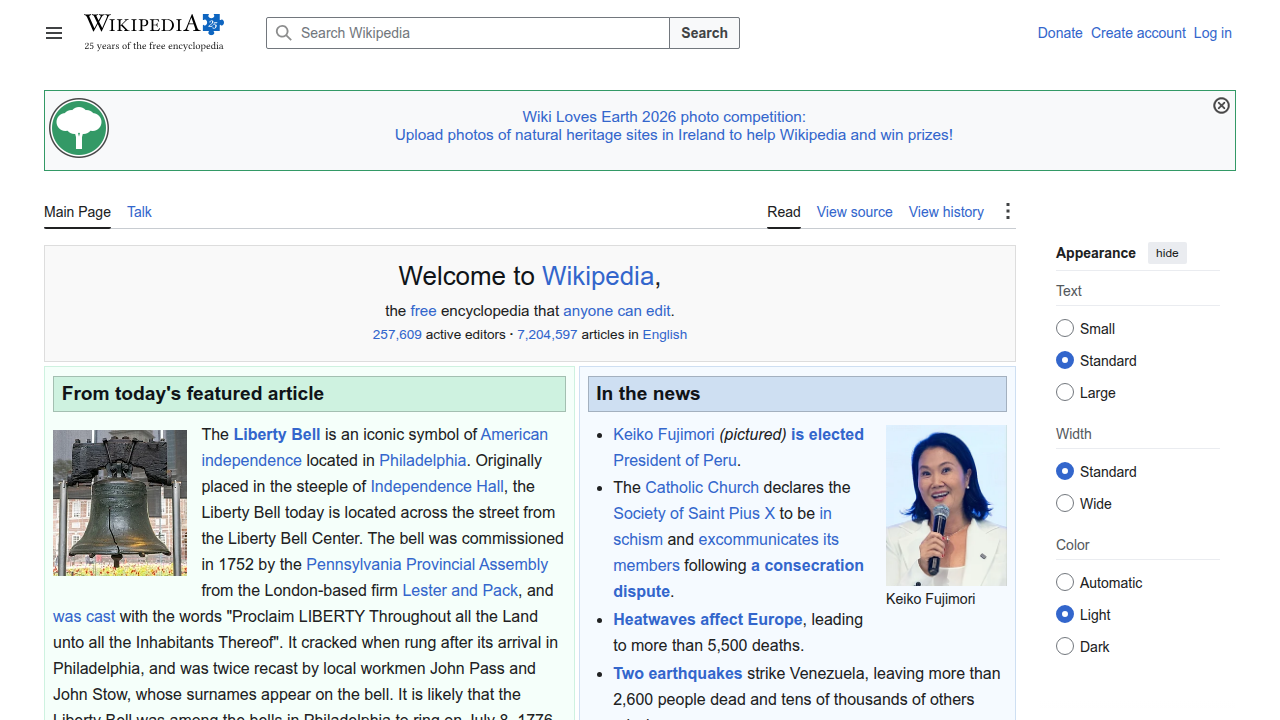The image size is (1280, 720).
Task: Open the Keiko Fujimori photo
Action: click(946, 505)
